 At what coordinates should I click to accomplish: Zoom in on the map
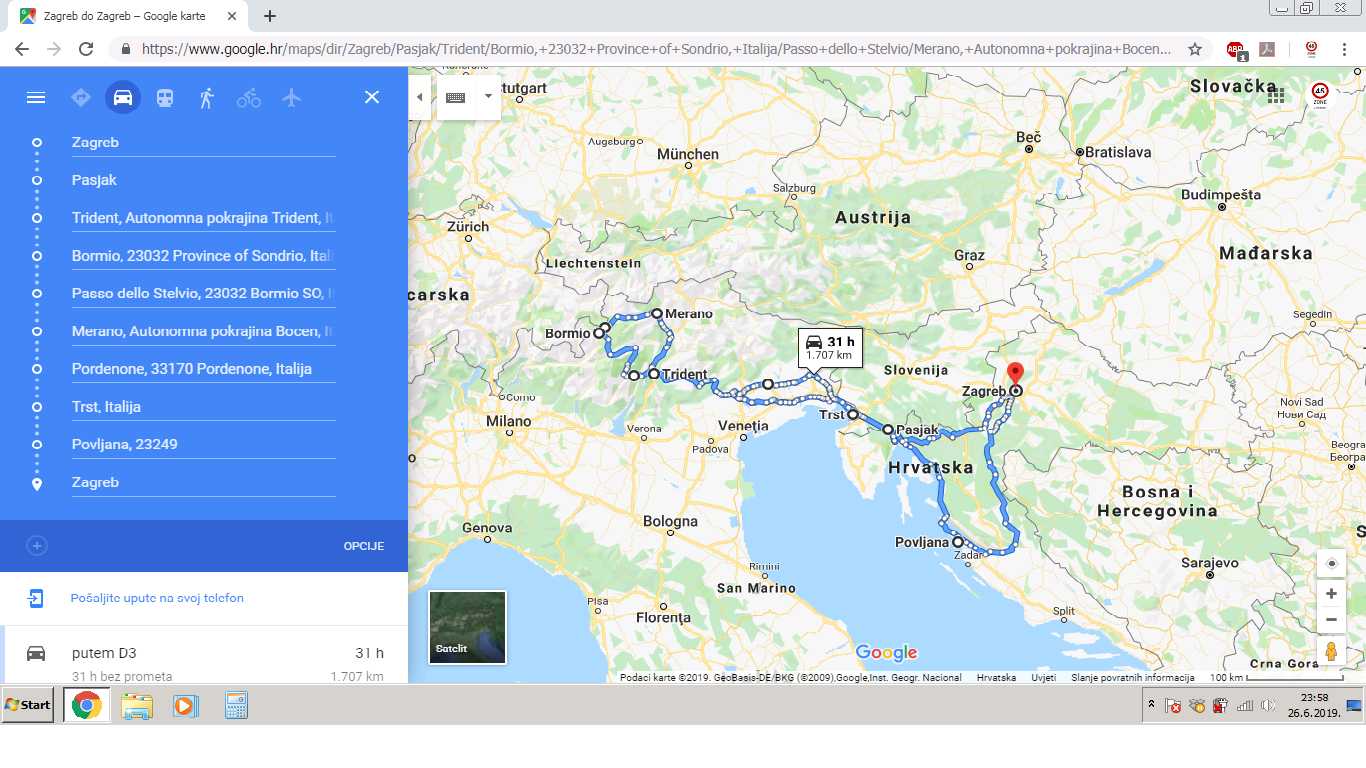[1331, 594]
